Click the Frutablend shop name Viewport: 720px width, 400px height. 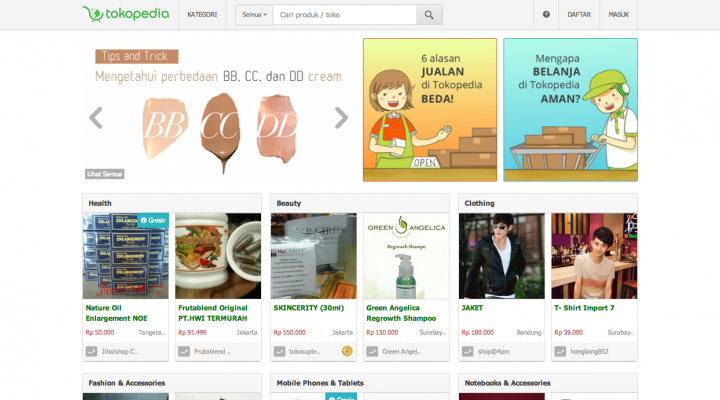[x=212, y=351]
